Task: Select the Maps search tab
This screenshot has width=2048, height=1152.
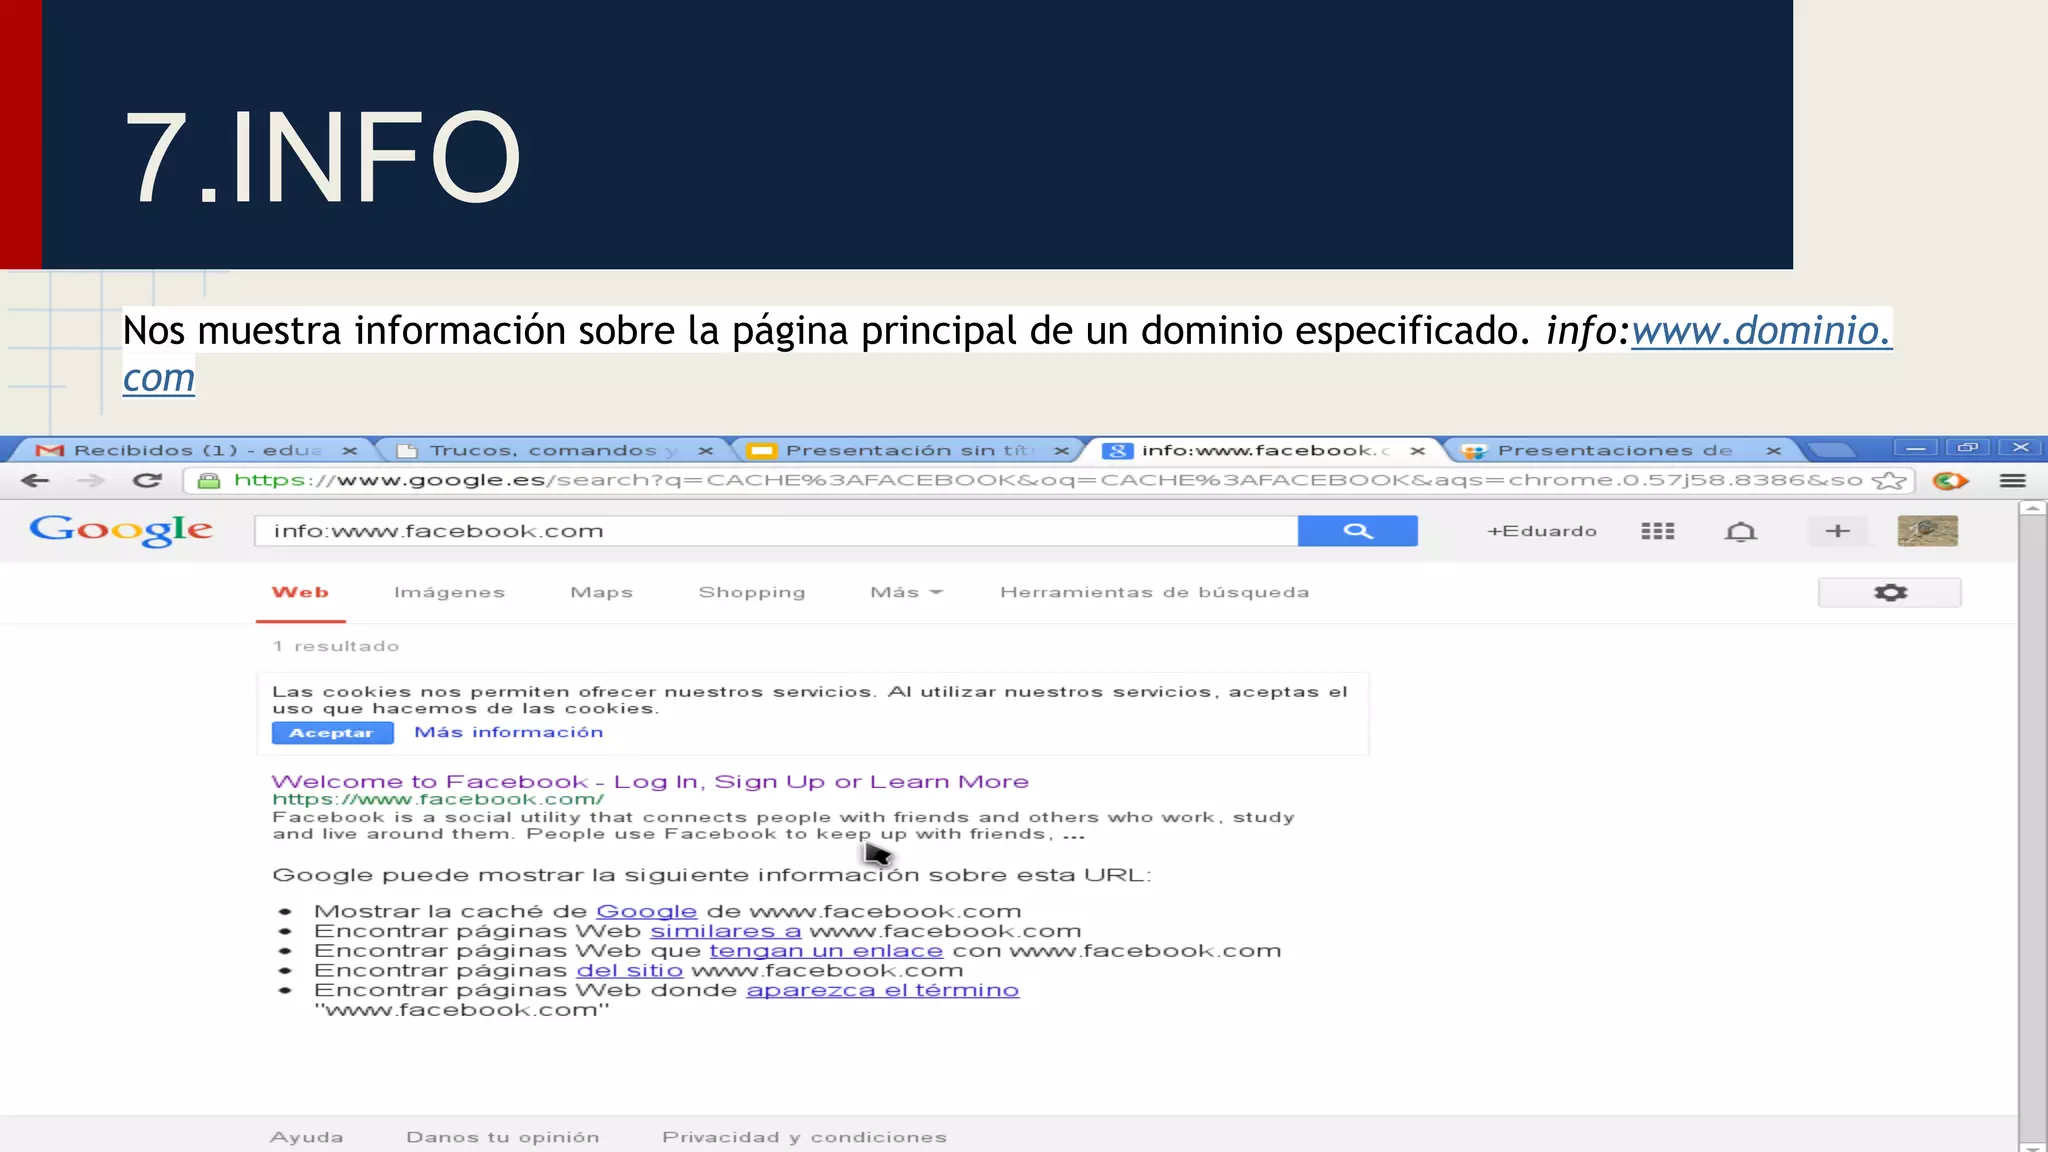Action: (x=601, y=593)
